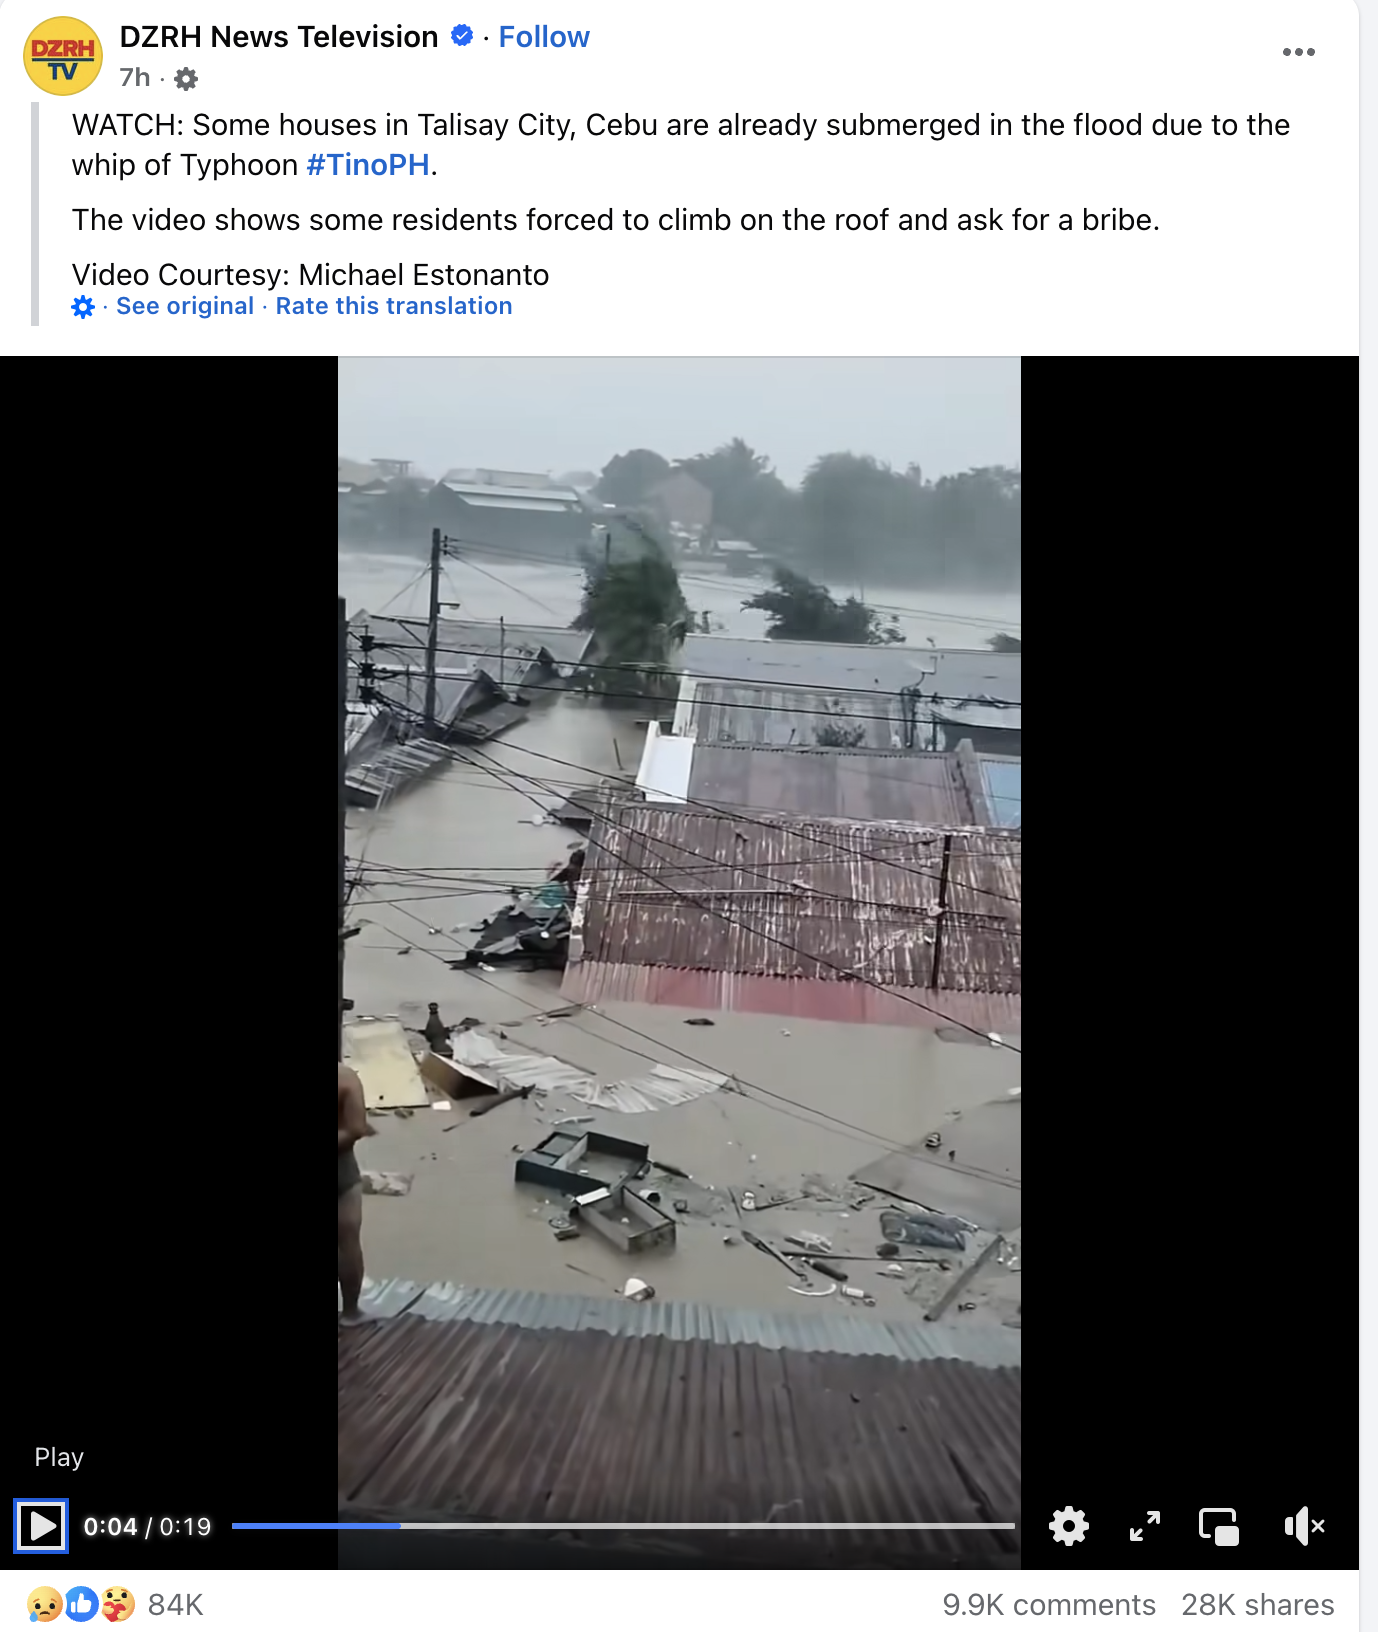This screenshot has width=1378, height=1632.
Task: Open the video settings gear
Action: [x=1068, y=1526]
